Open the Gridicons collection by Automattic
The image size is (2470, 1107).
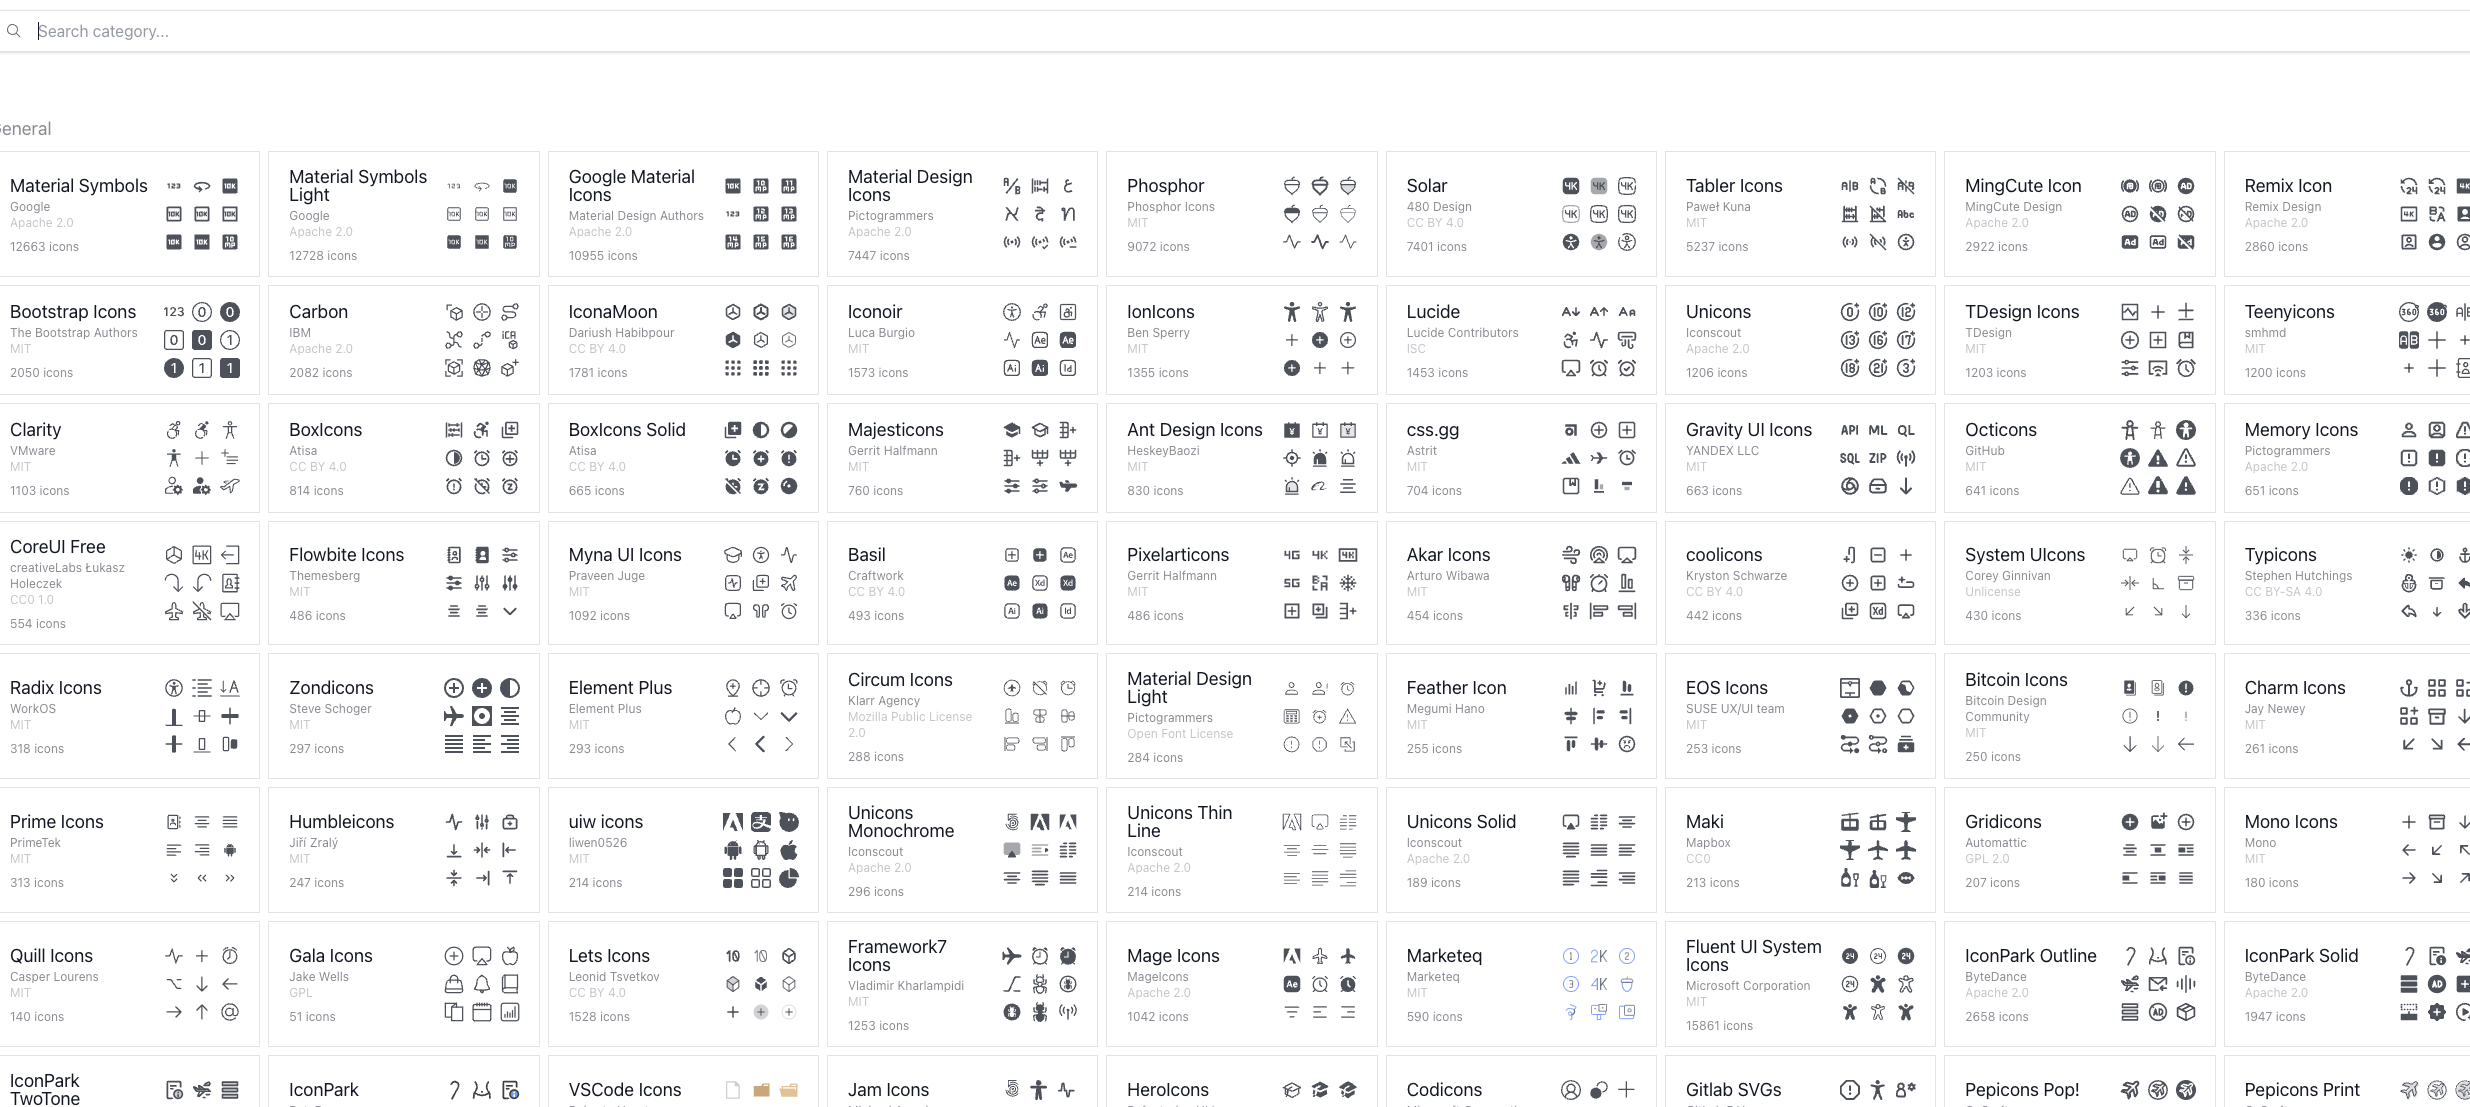tap(2080, 850)
